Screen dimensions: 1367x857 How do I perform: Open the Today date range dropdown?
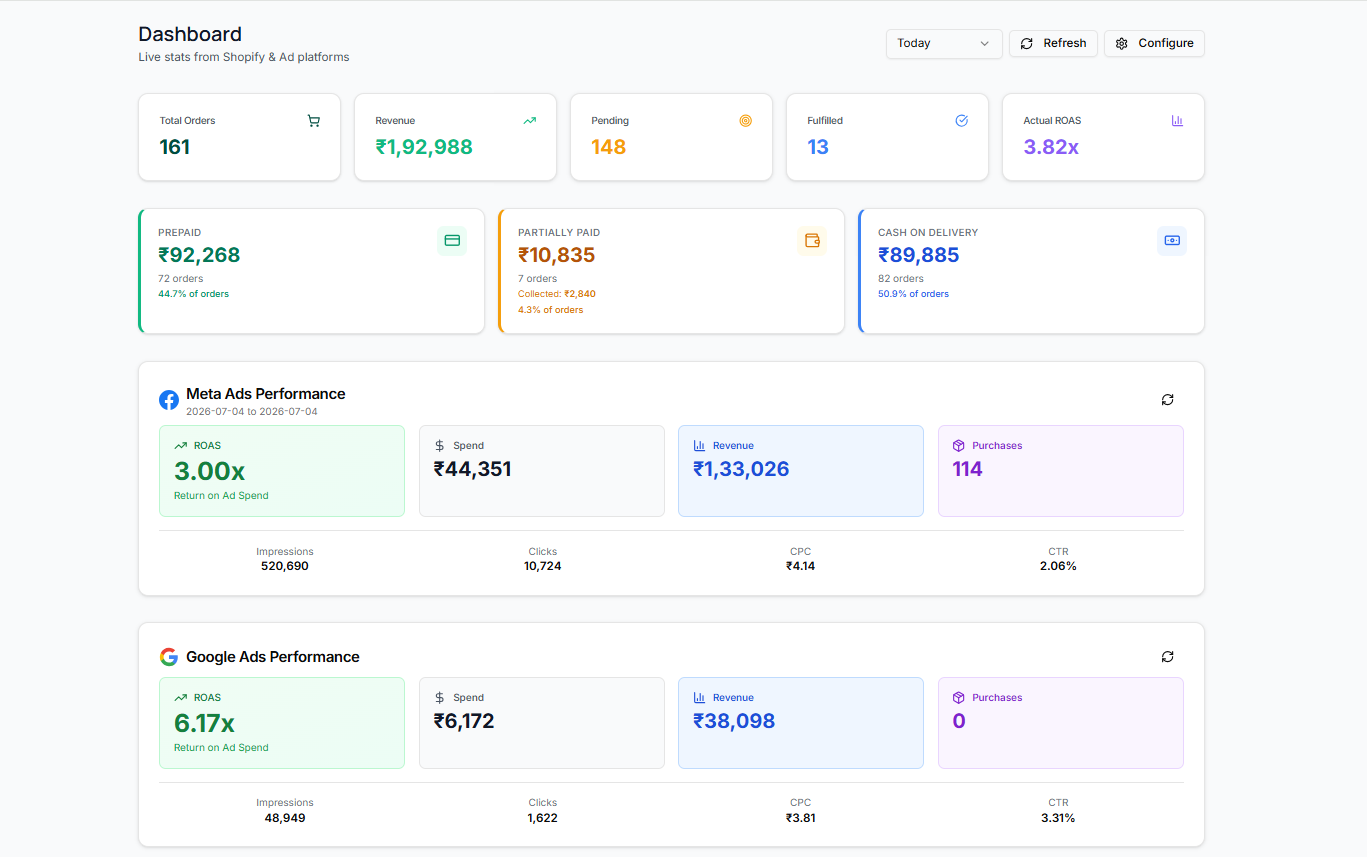(x=944, y=44)
